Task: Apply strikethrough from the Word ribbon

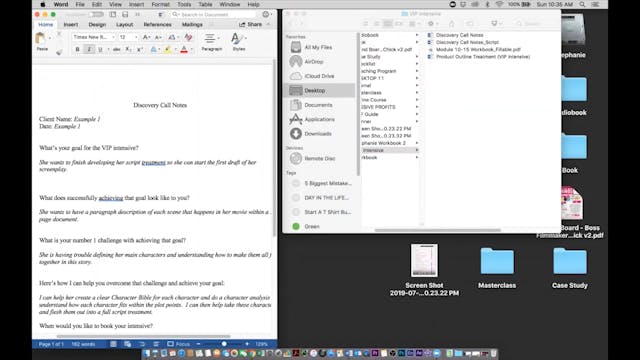Action: [117, 49]
